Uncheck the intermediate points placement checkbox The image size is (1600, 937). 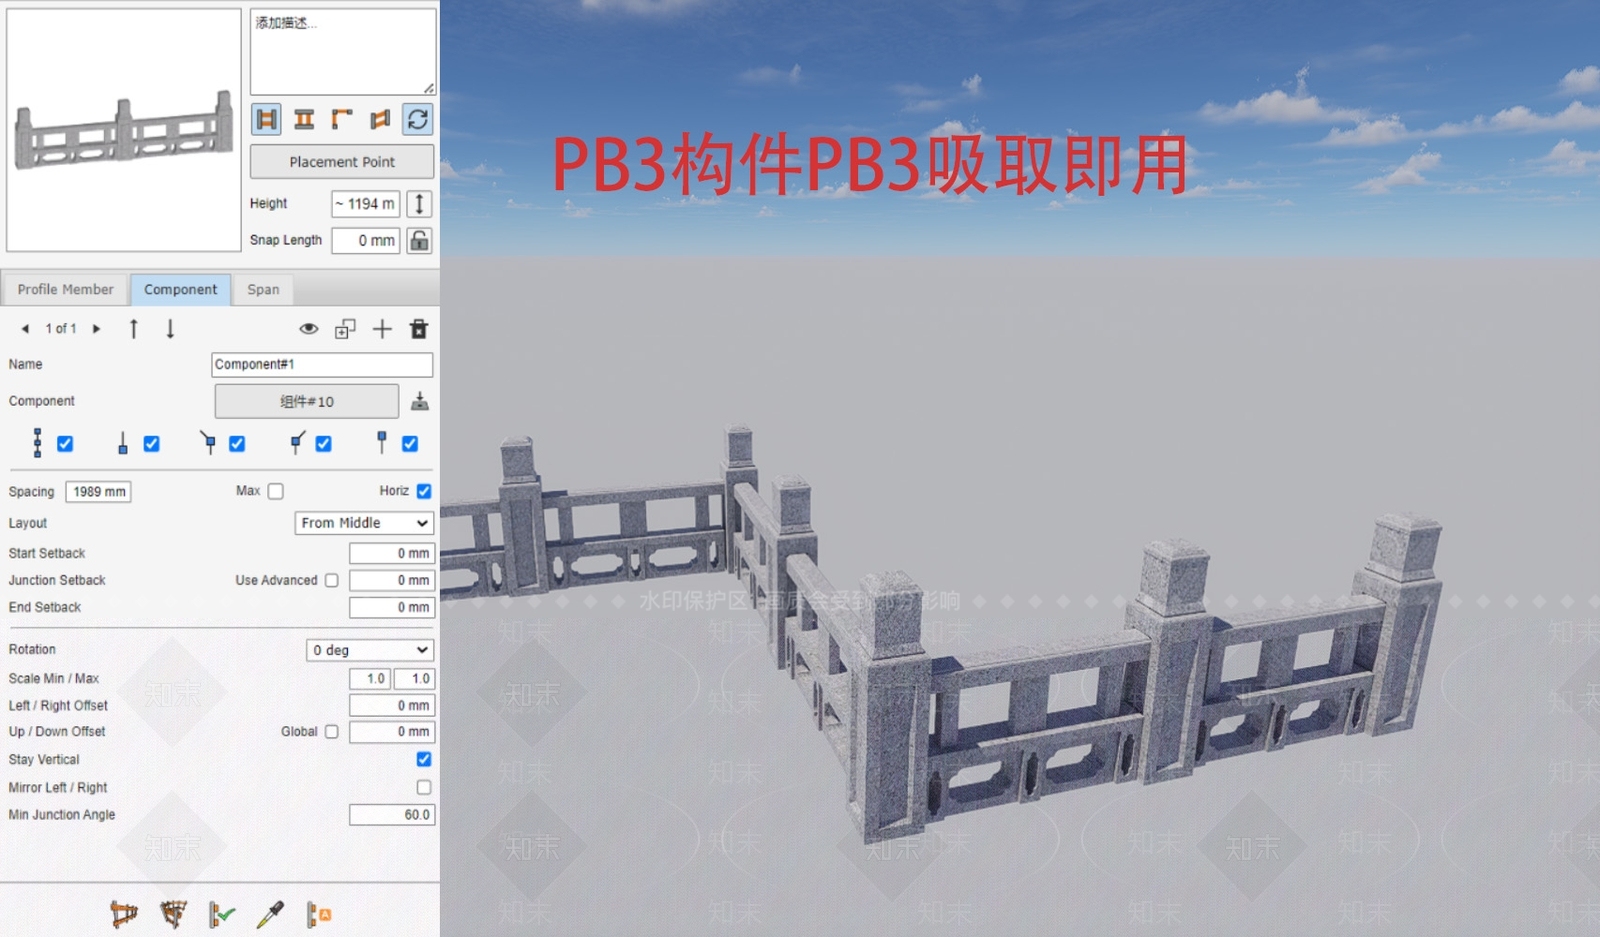[x=65, y=443]
